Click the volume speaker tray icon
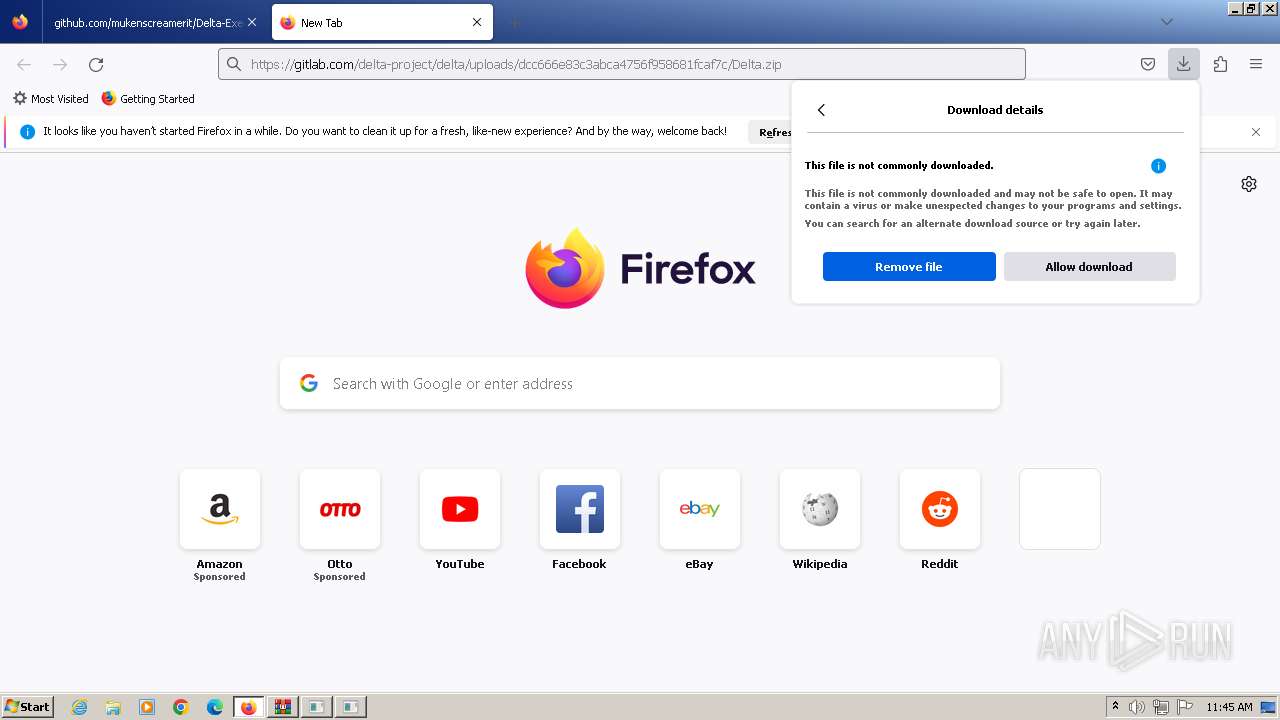The height and width of the screenshot is (720, 1280). 1137,707
